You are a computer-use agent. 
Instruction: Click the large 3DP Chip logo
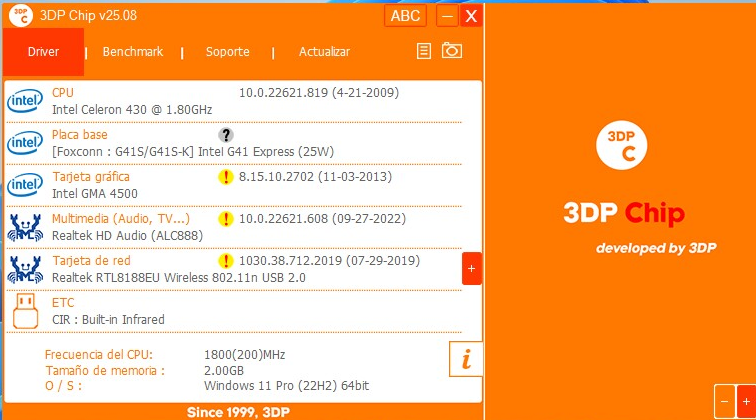620,146
